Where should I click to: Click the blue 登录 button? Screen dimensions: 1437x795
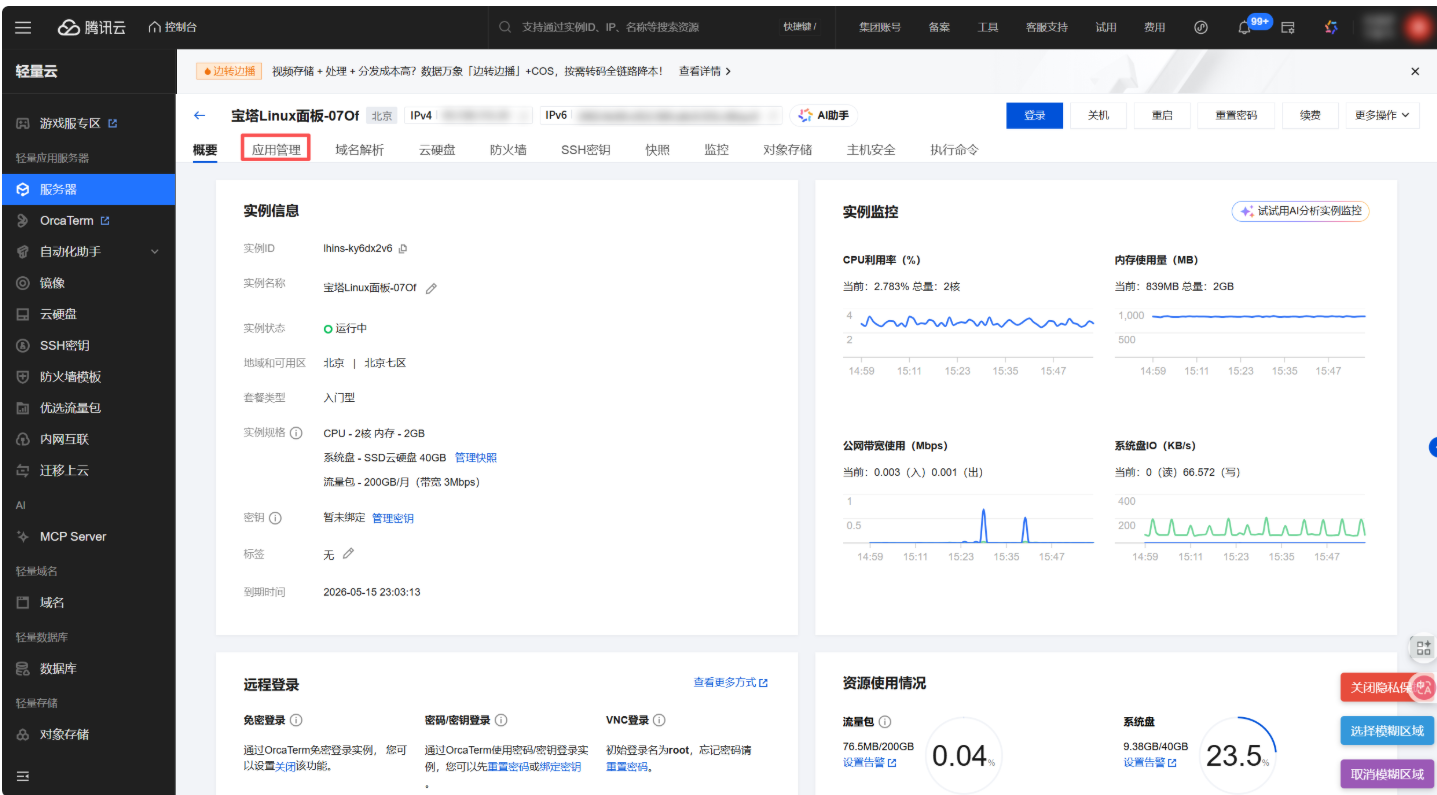point(1034,116)
